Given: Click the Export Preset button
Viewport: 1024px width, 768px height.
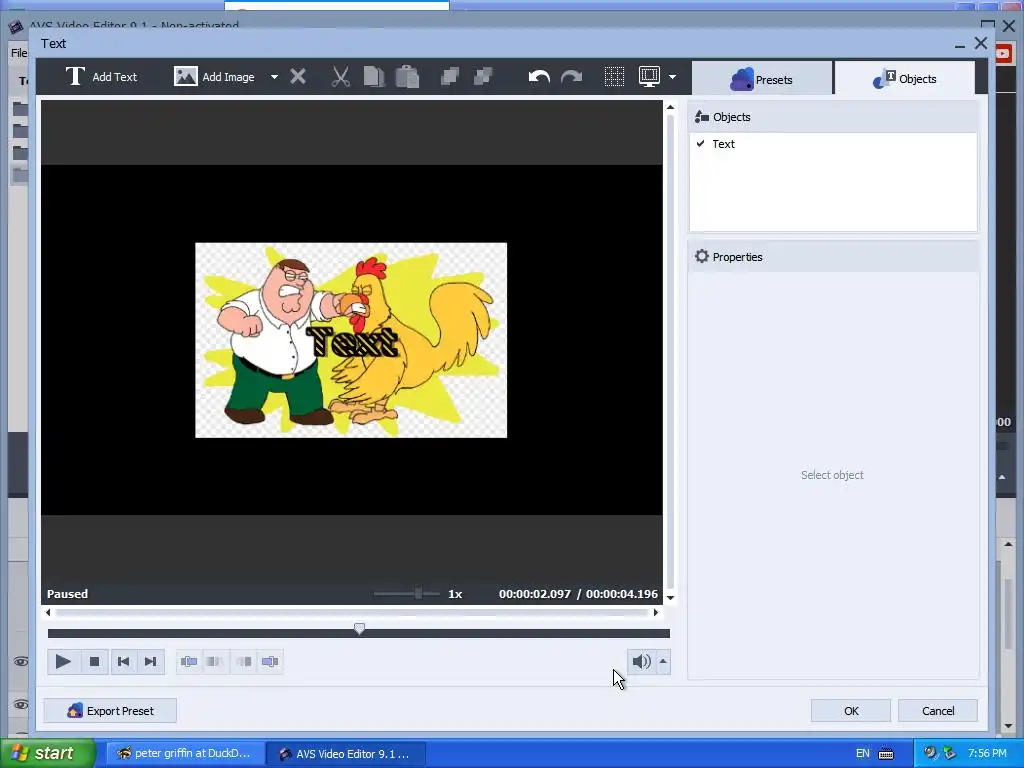Looking at the screenshot, I should (110, 711).
